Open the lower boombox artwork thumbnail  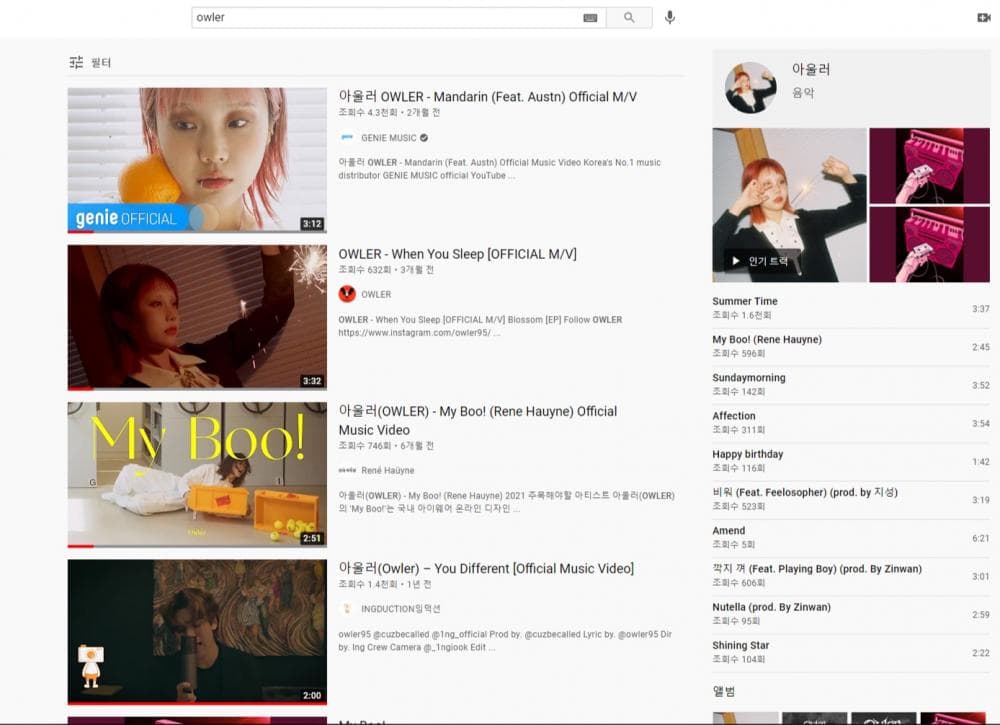929,244
